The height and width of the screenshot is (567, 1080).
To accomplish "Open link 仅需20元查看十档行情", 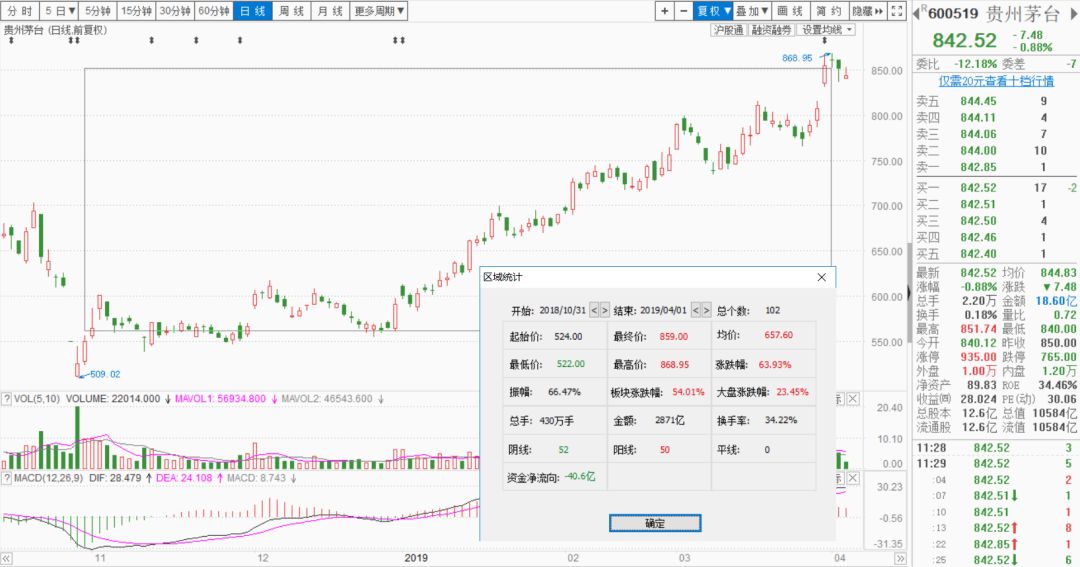I will coord(995,81).
